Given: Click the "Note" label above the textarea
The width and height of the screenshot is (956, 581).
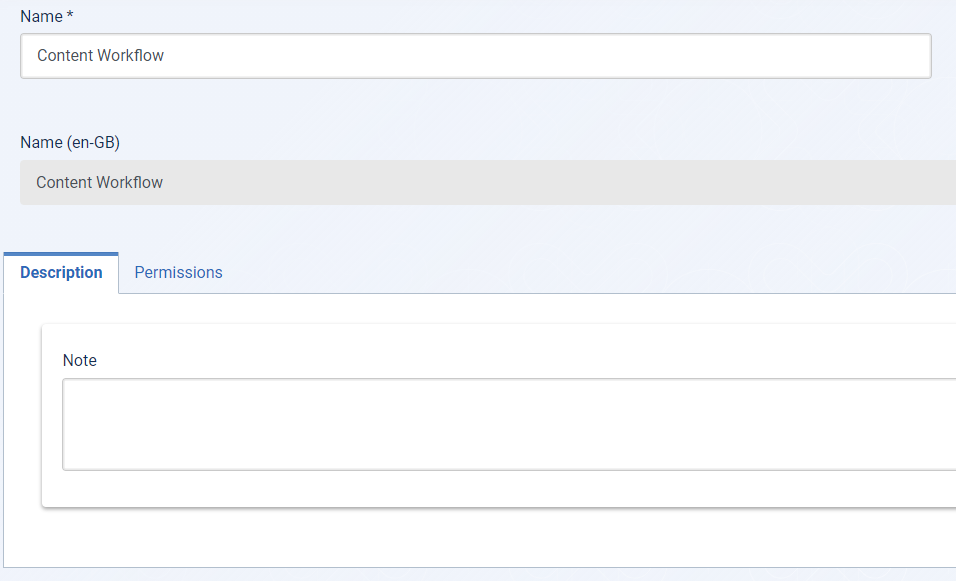Looking at the screenshot, I should [80, 360].
